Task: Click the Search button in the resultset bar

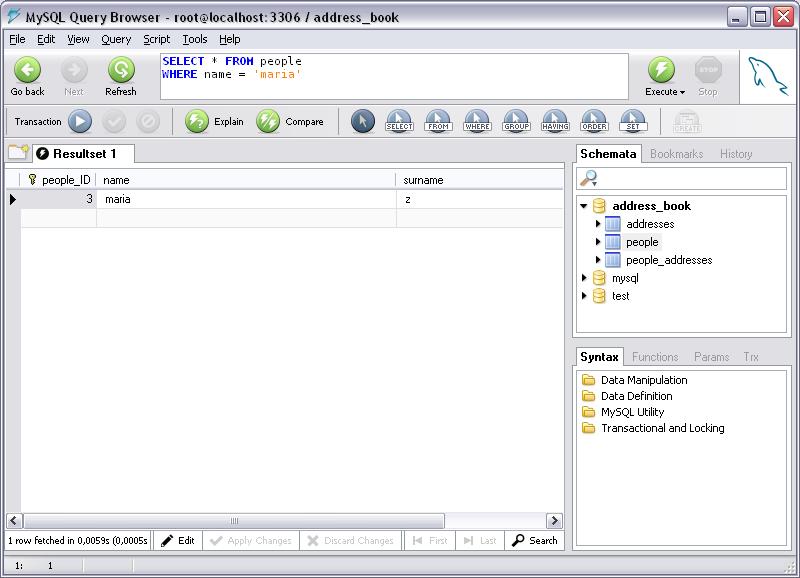Action: click(535, 541)
